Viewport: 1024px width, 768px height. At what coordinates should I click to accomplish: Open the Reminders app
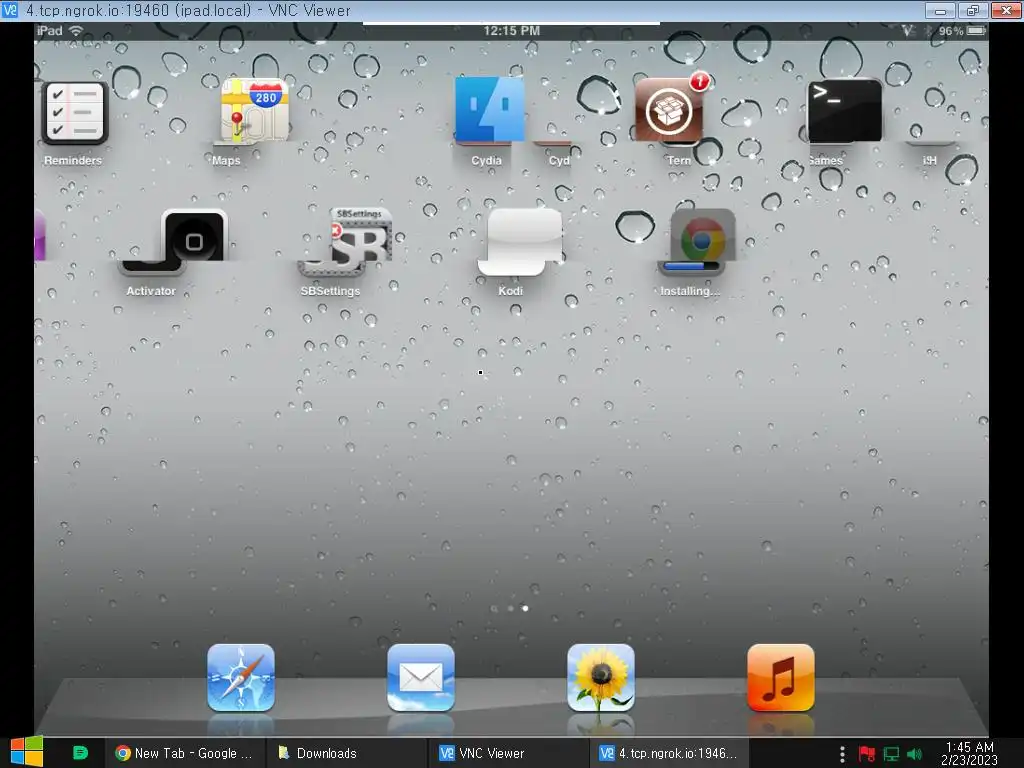[x=74, y=112]
